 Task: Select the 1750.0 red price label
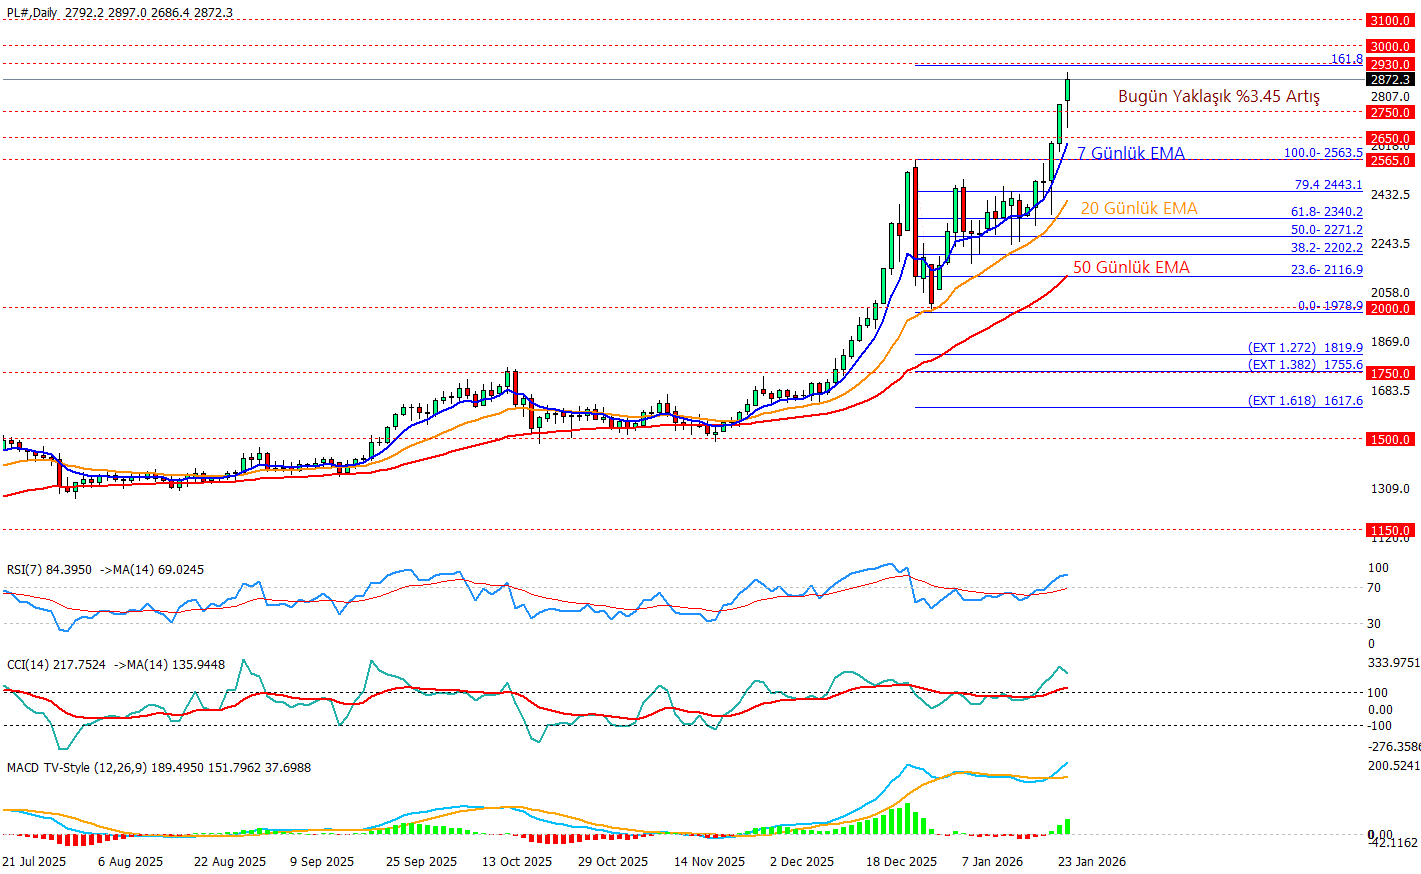[x=1390, y=373]
